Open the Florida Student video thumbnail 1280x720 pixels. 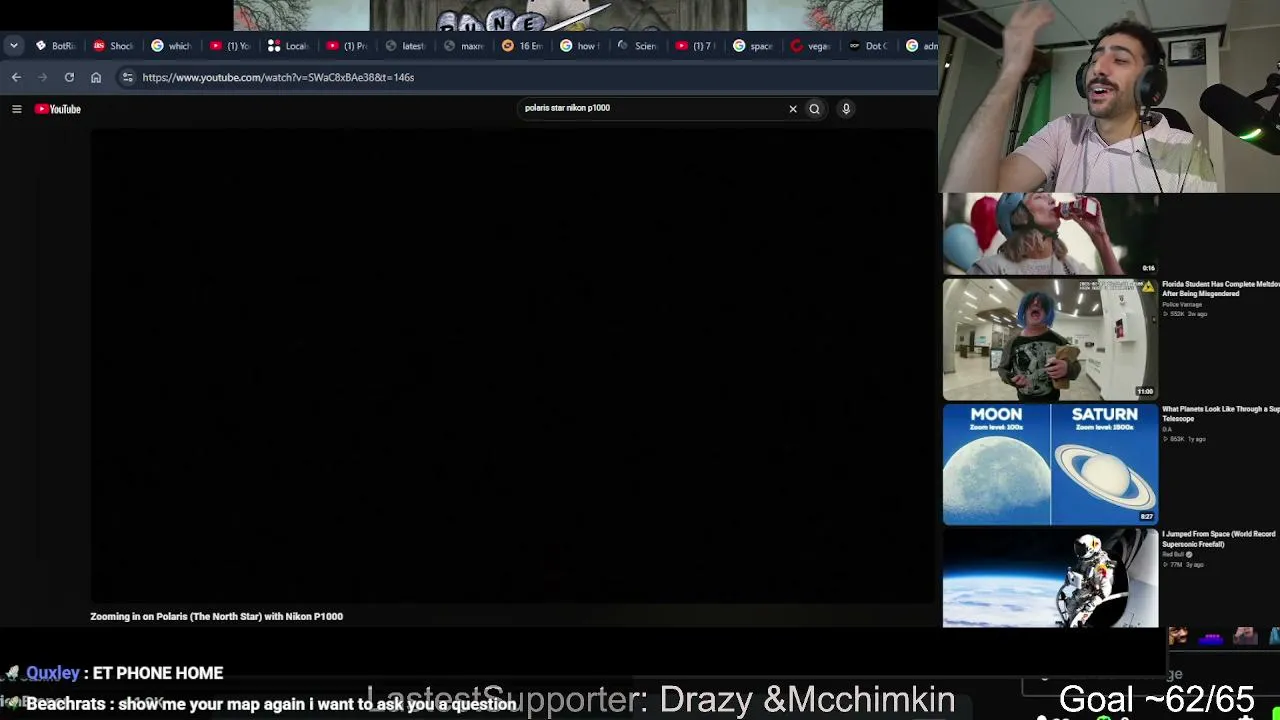[1050, 339]
